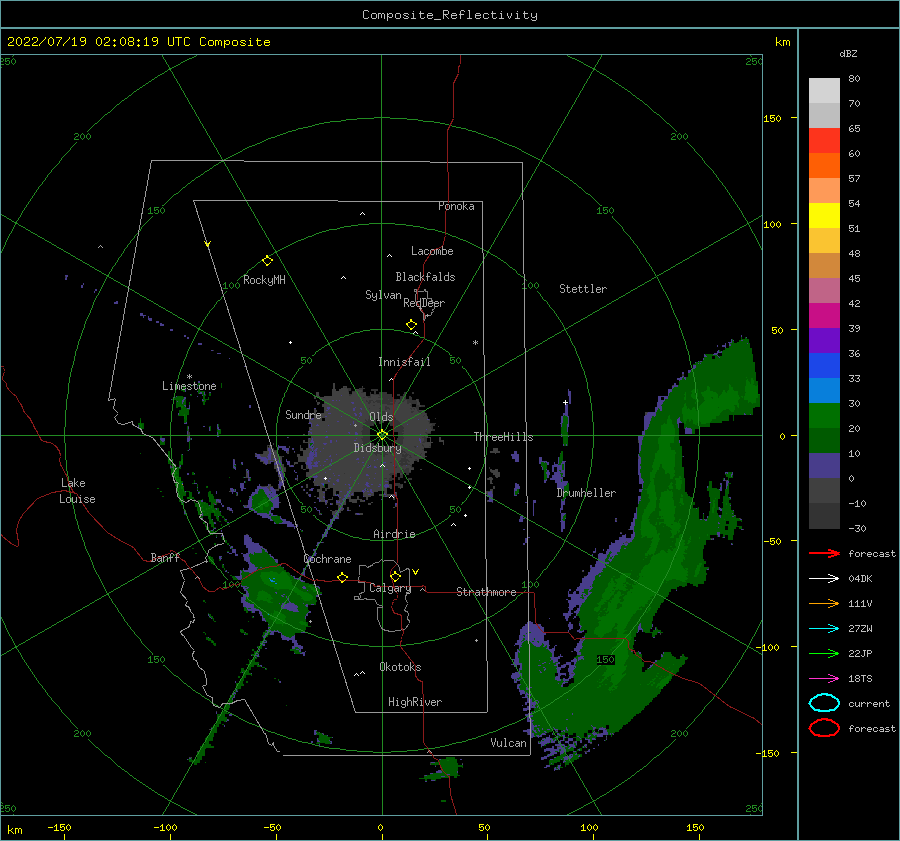This screenshot has height=841, width=900.
Task: Click the light blue 33 dBZ color swatch
Action: (x=824, y=391)
